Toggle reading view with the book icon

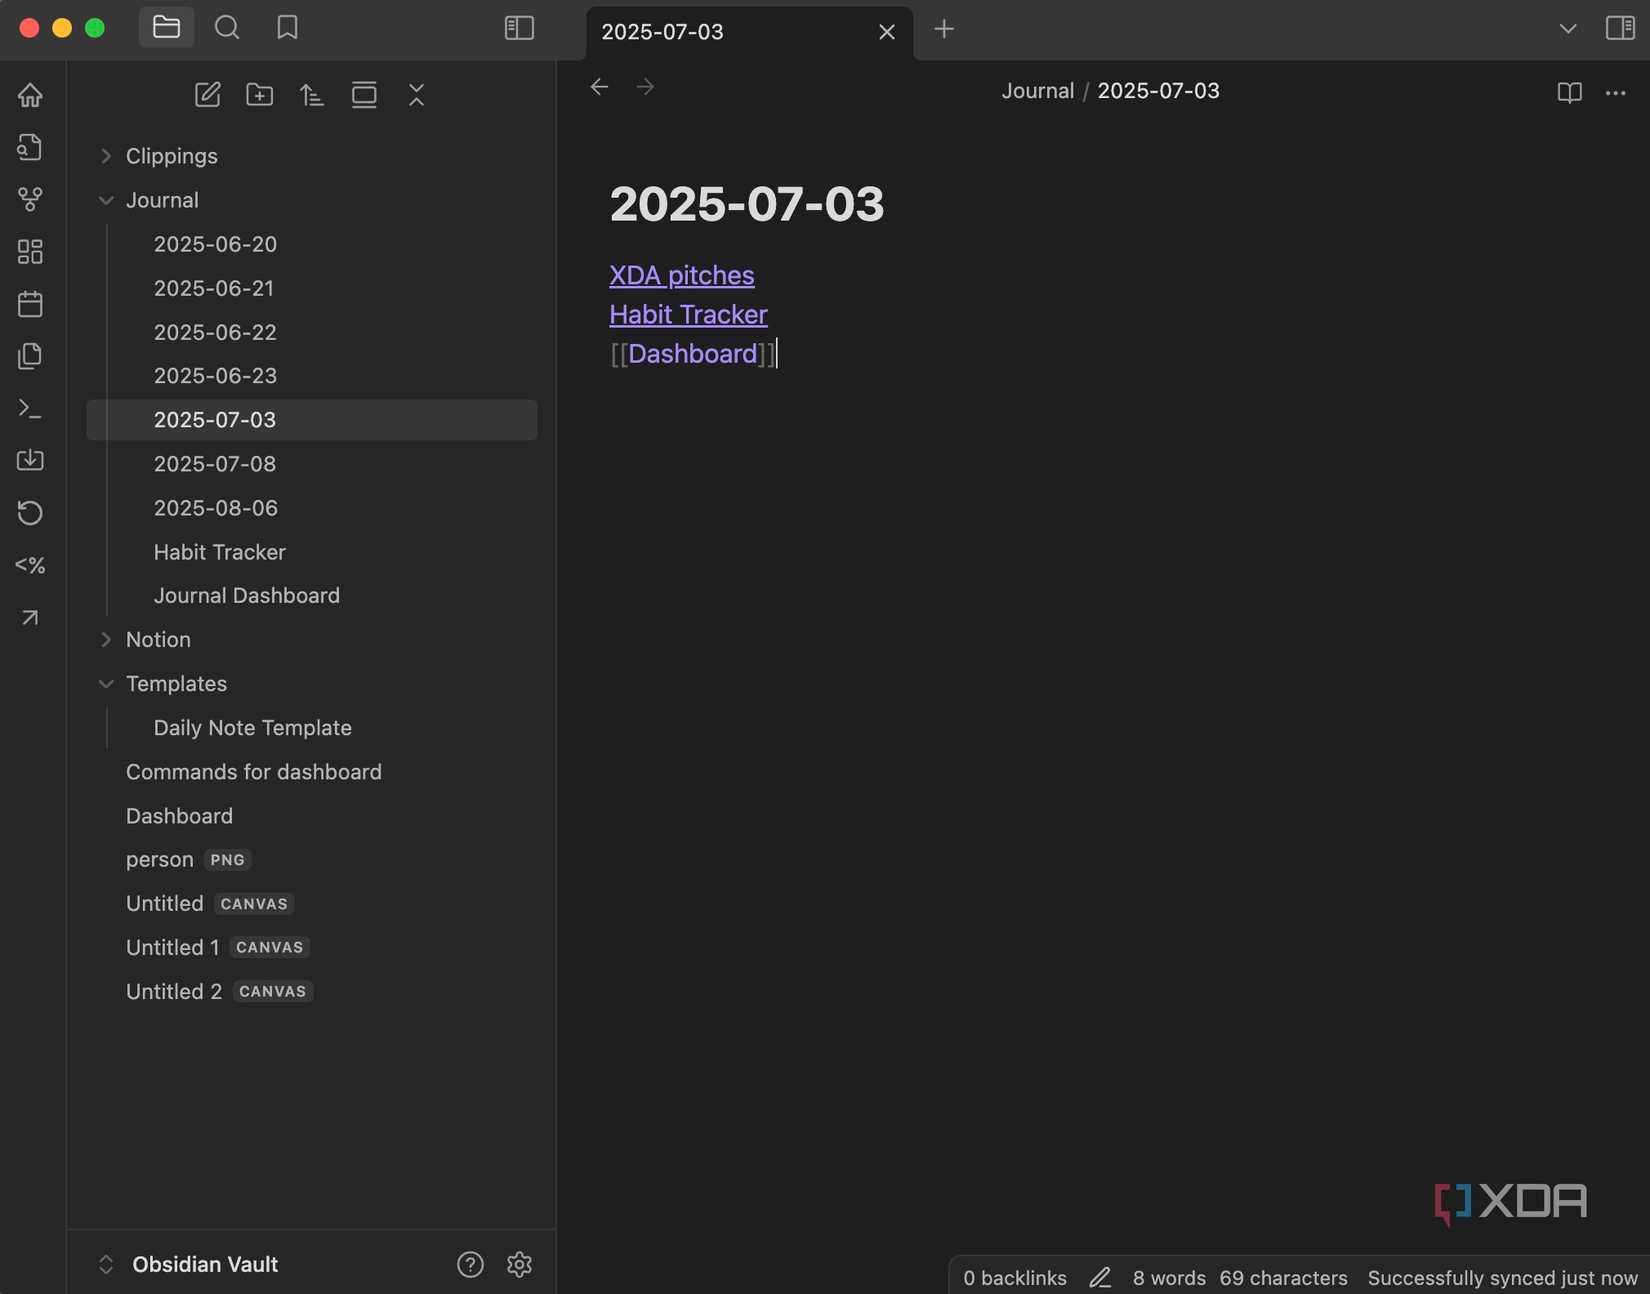pos(1568,92)
